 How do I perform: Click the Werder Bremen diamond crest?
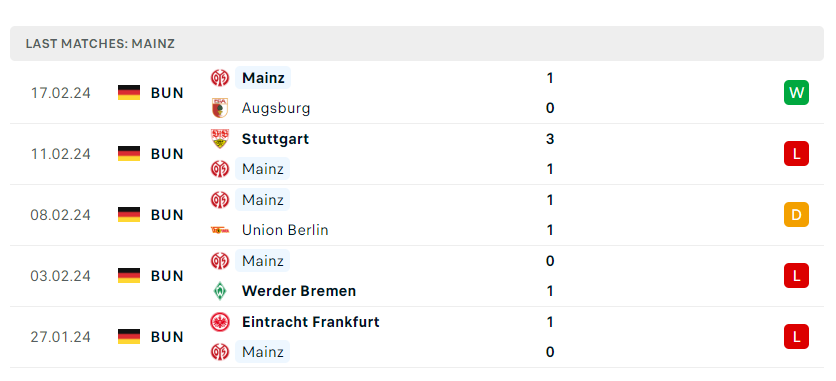(x=220, y=291)
